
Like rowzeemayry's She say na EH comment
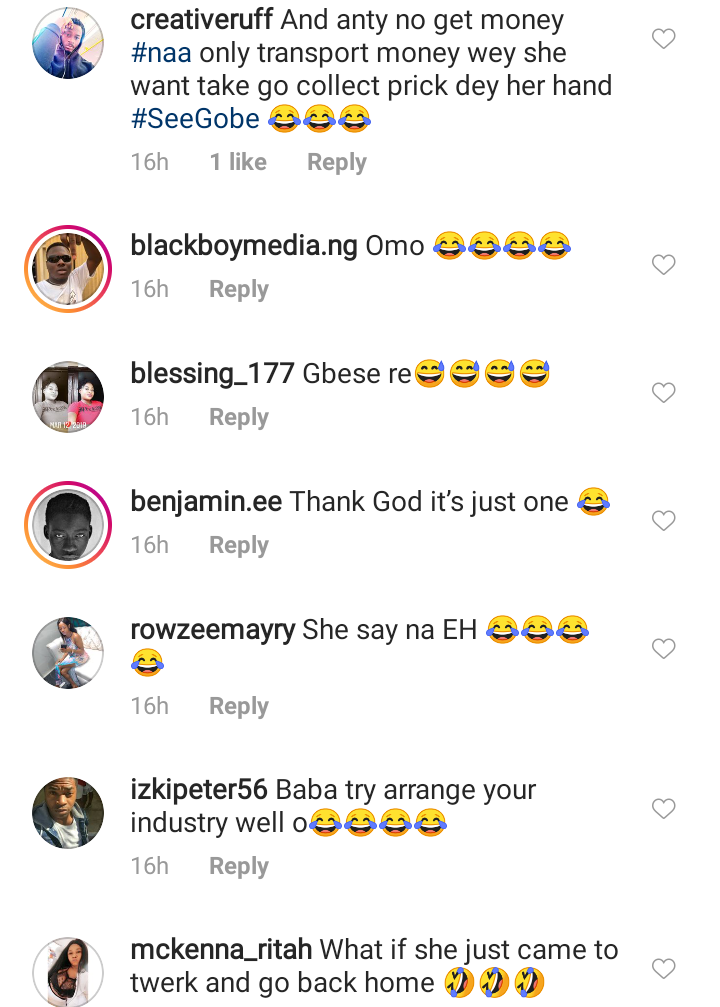pos(663,649)
